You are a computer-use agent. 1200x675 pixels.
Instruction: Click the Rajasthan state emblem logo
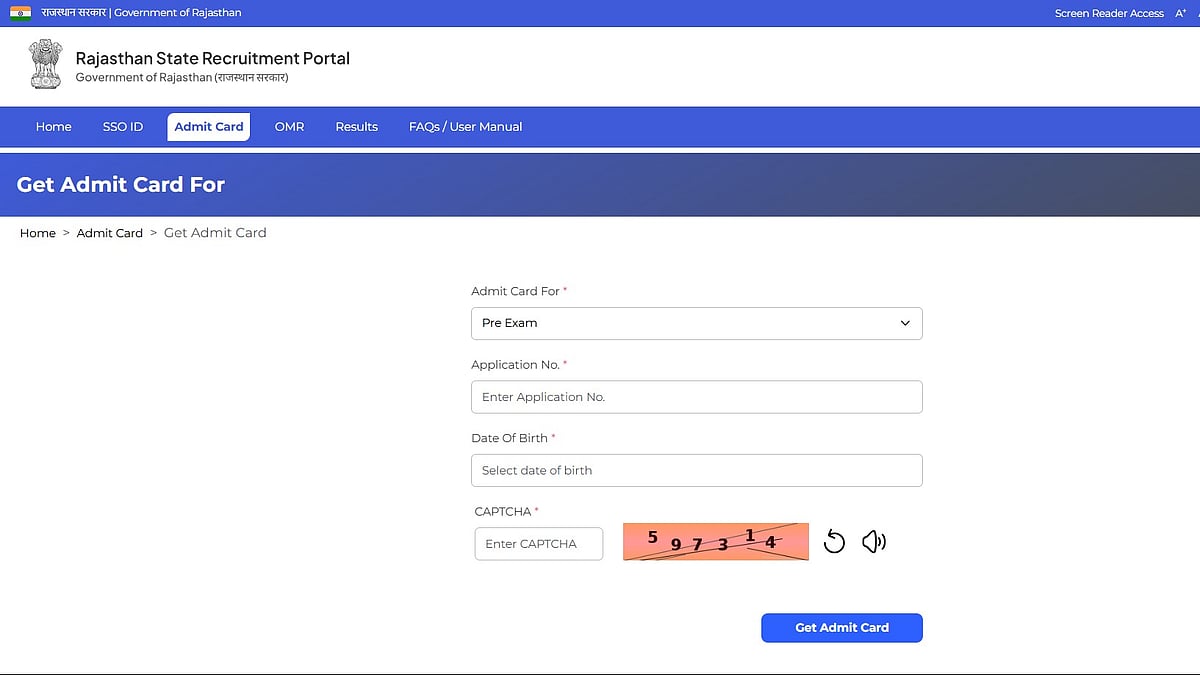pos(45,64)
